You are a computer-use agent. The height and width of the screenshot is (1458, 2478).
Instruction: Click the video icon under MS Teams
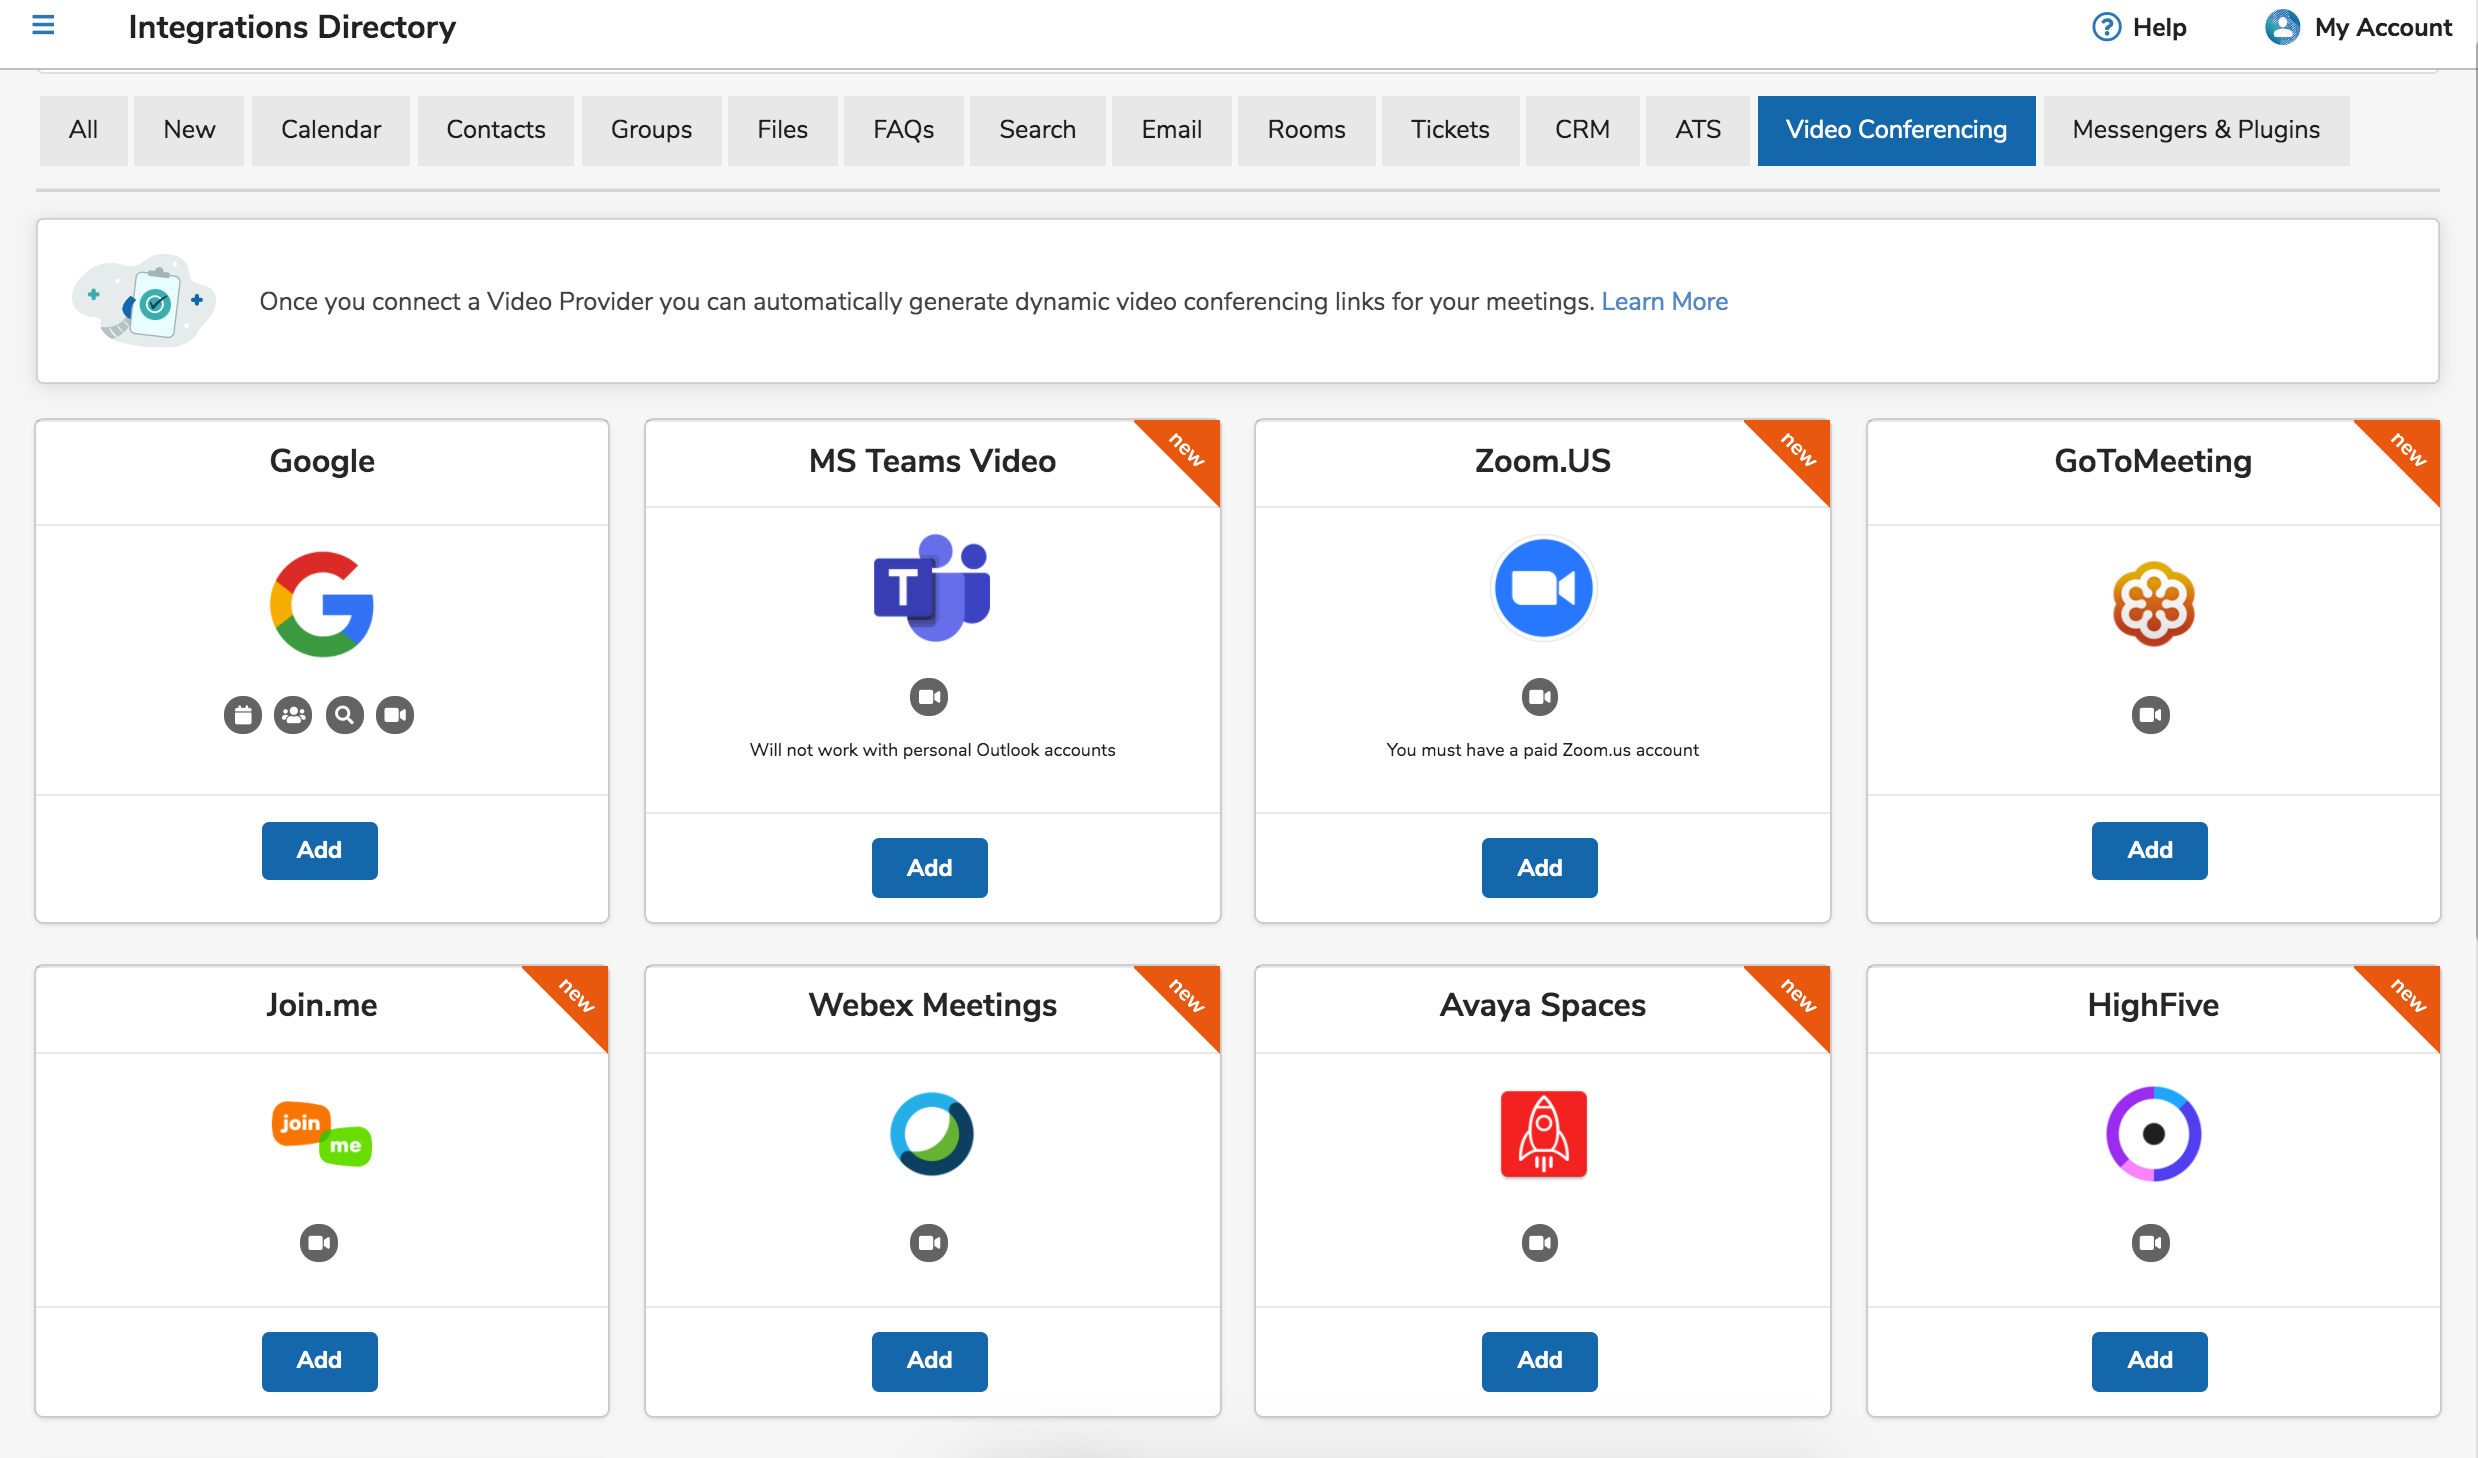pos(929,697)
